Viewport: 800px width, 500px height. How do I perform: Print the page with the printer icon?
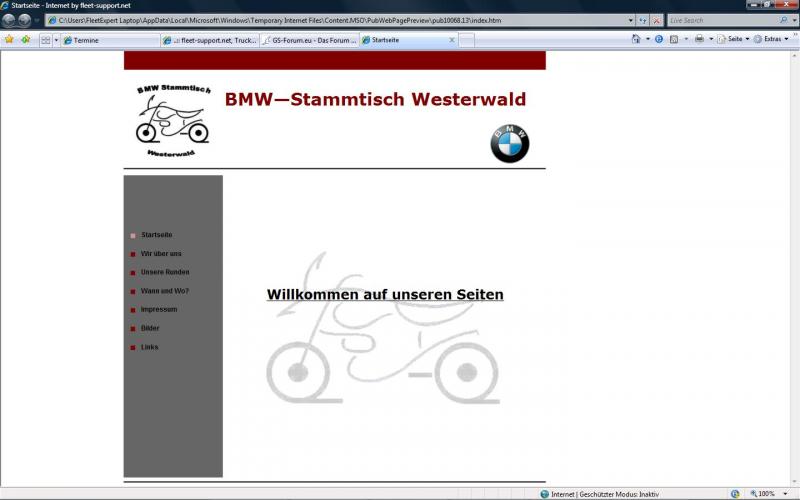click(699, 39)
